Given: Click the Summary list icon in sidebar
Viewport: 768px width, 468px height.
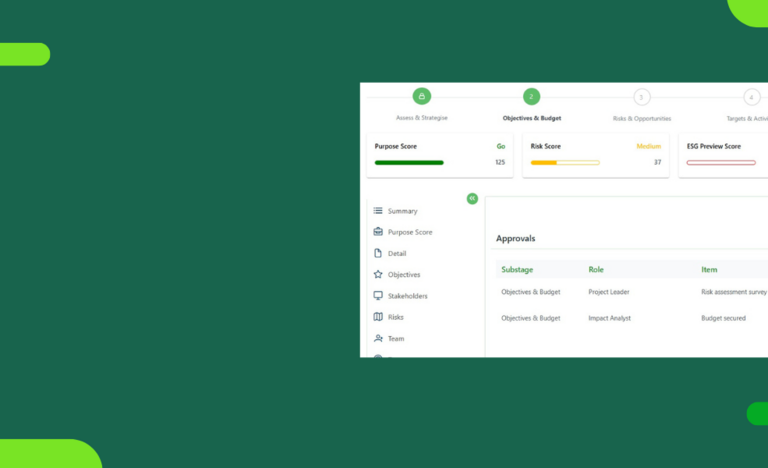Looking at the screenshot, I should point(378,211).
